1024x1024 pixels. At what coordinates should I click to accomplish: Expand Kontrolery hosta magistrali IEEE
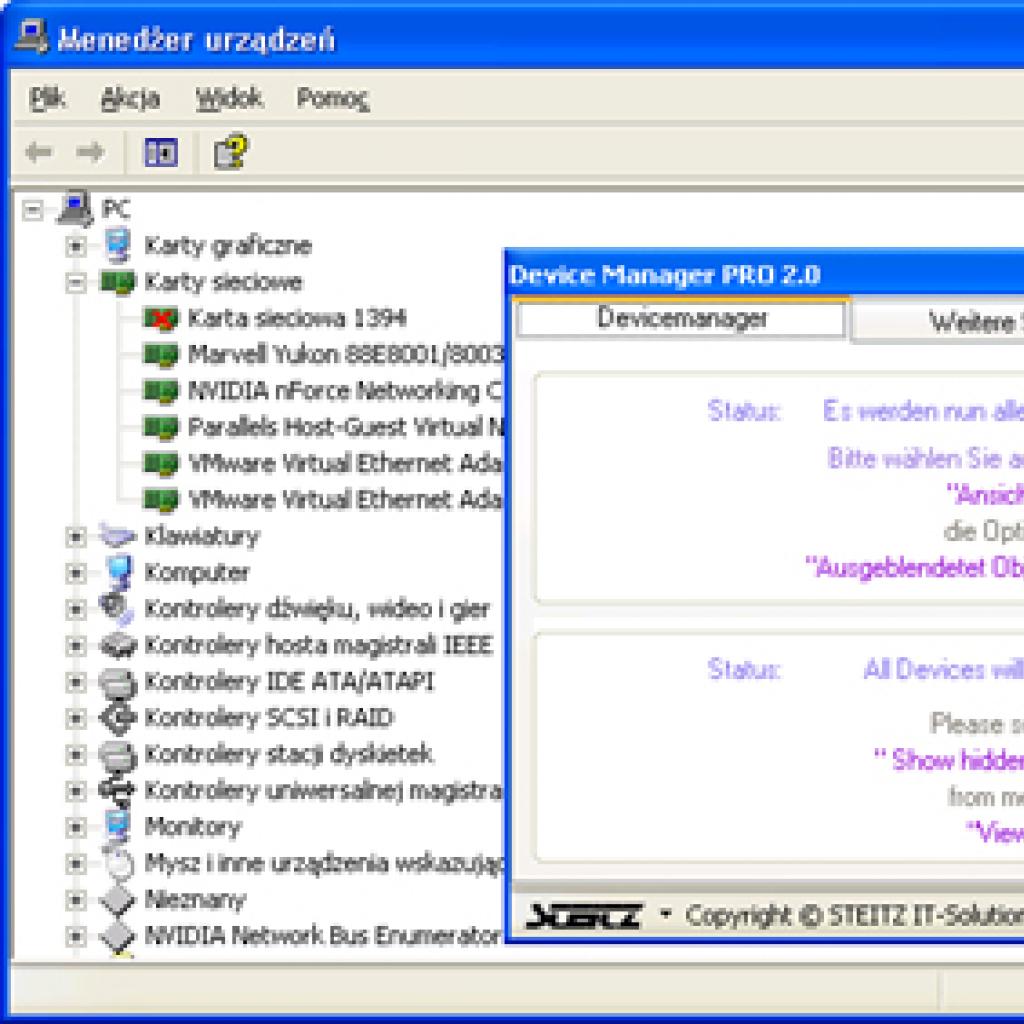(76, 646)
